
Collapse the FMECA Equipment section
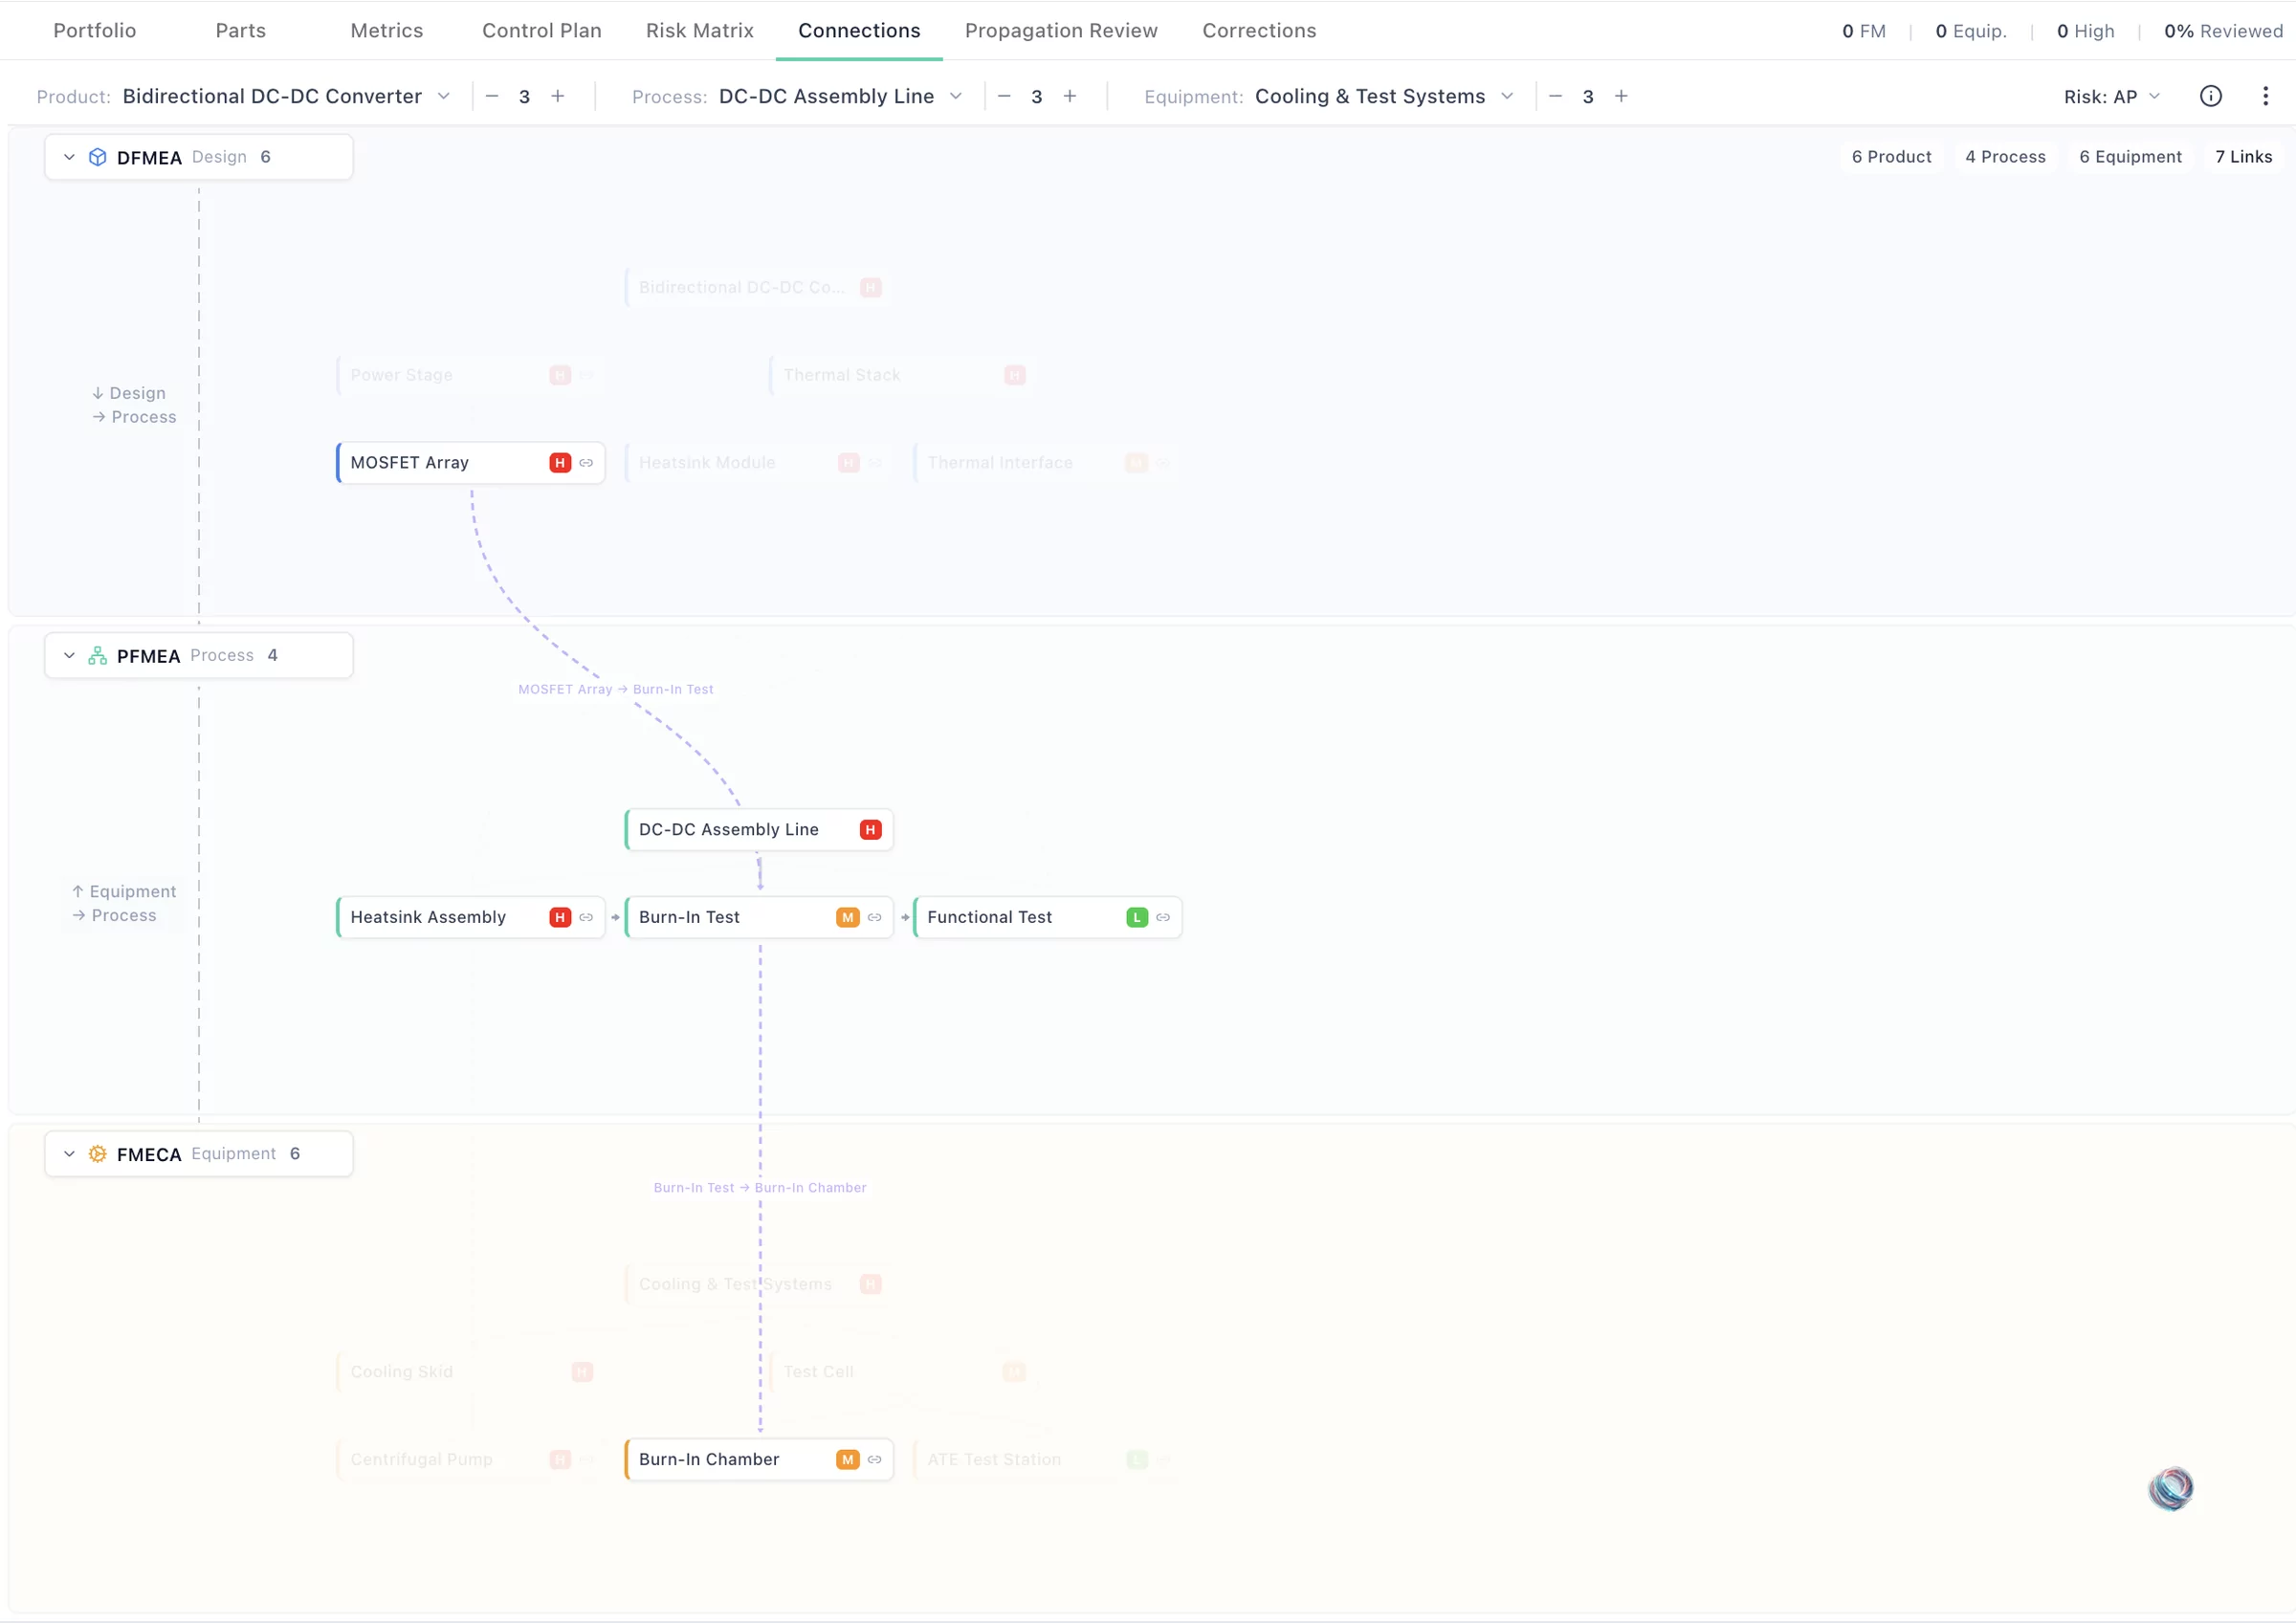[x=69, y=1153]
